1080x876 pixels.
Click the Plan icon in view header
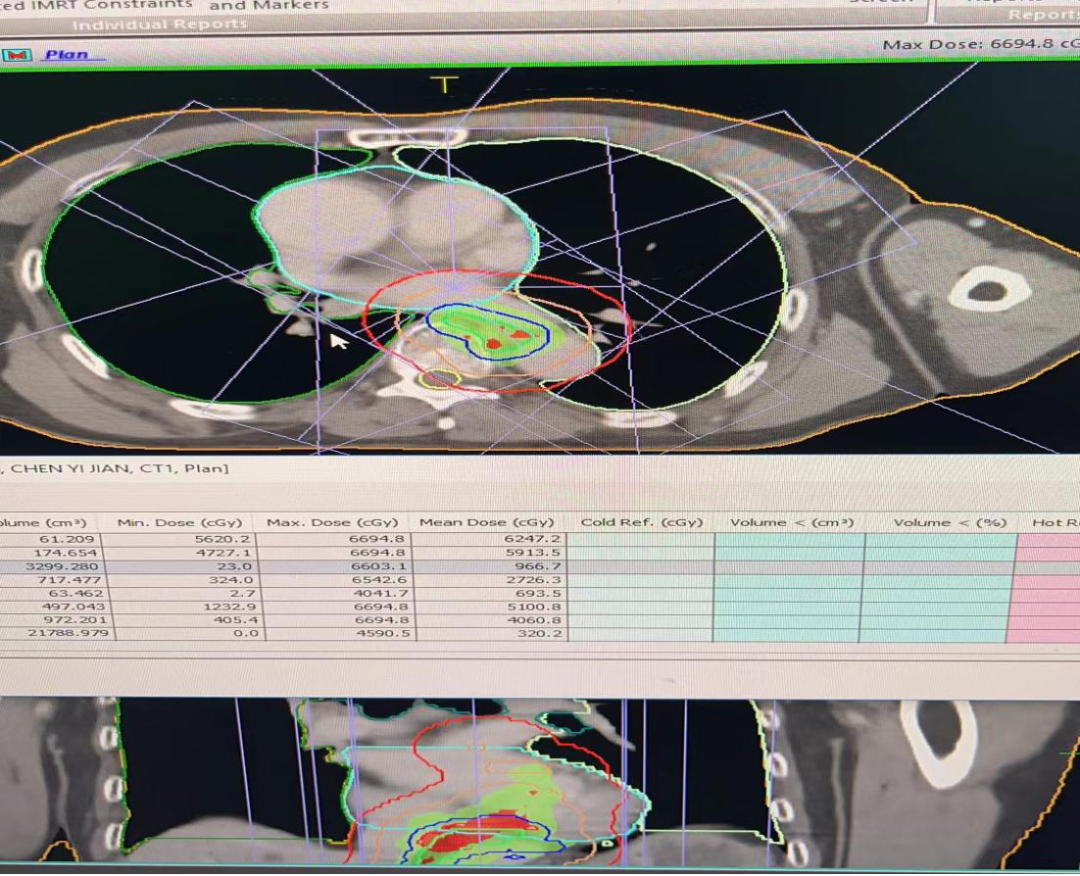pyautogui.click(x=18, y=55)
